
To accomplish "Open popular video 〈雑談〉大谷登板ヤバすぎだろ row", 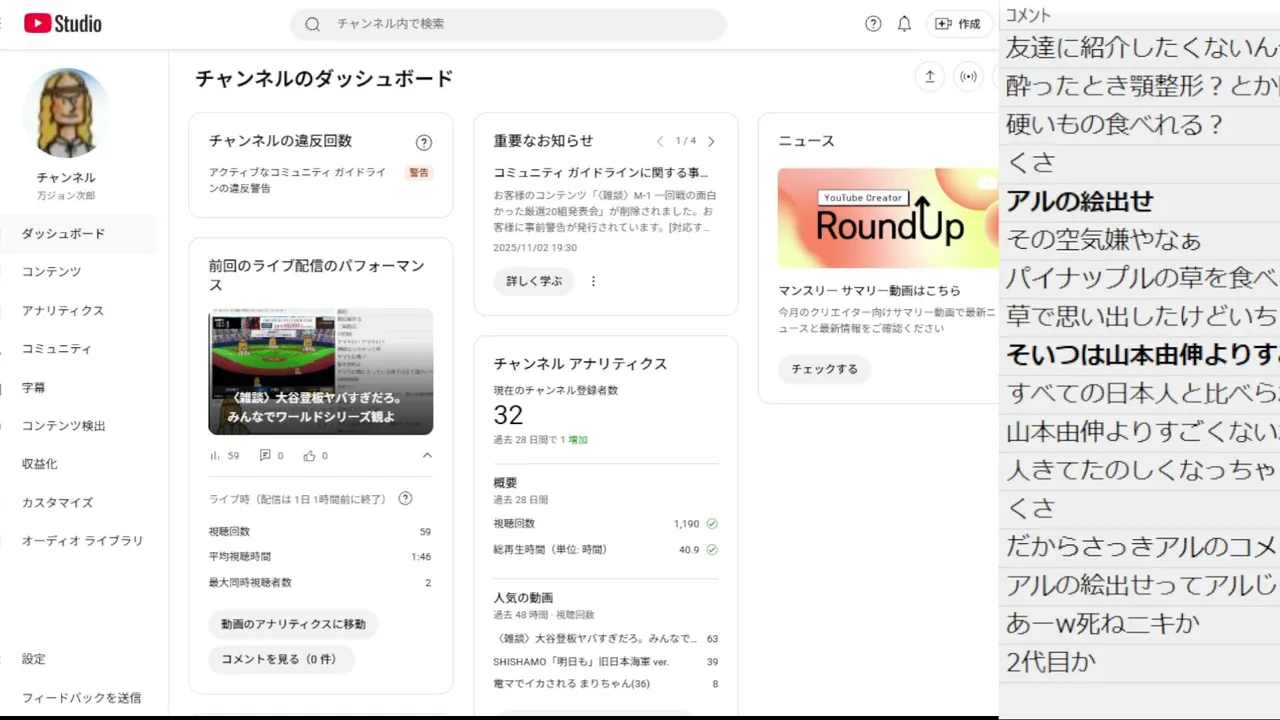I will 606,638.
